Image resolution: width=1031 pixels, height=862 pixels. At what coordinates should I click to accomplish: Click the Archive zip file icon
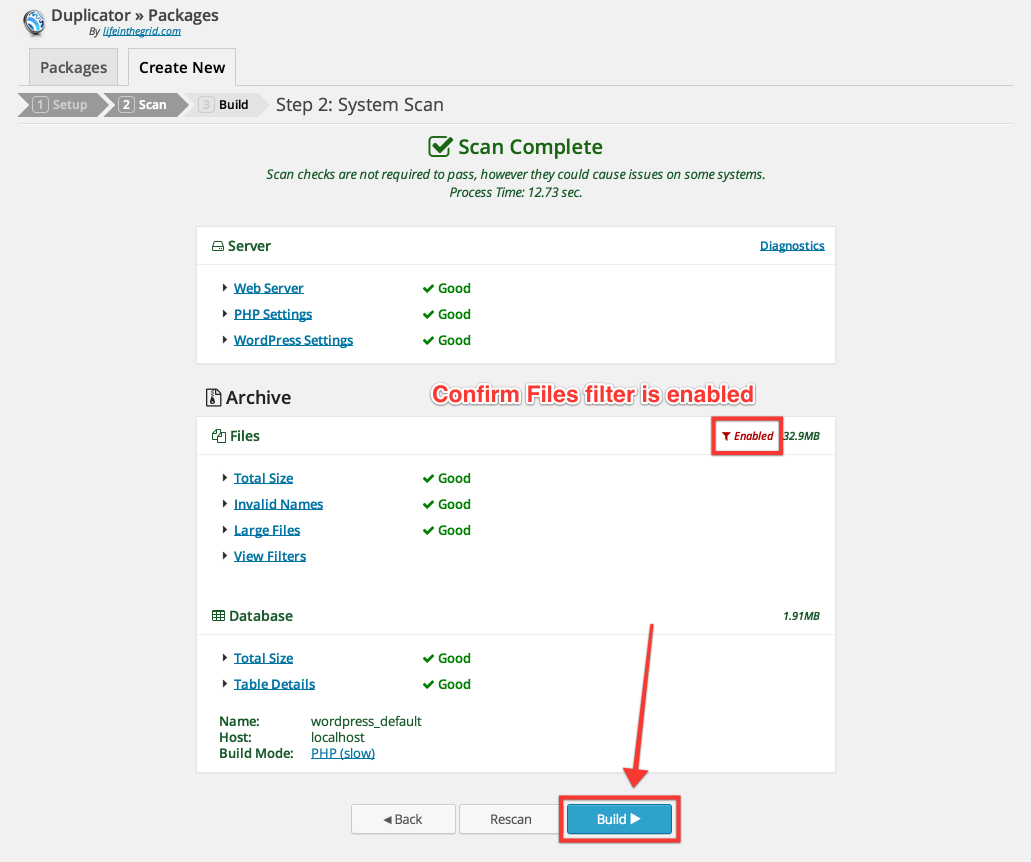[213, 397]
